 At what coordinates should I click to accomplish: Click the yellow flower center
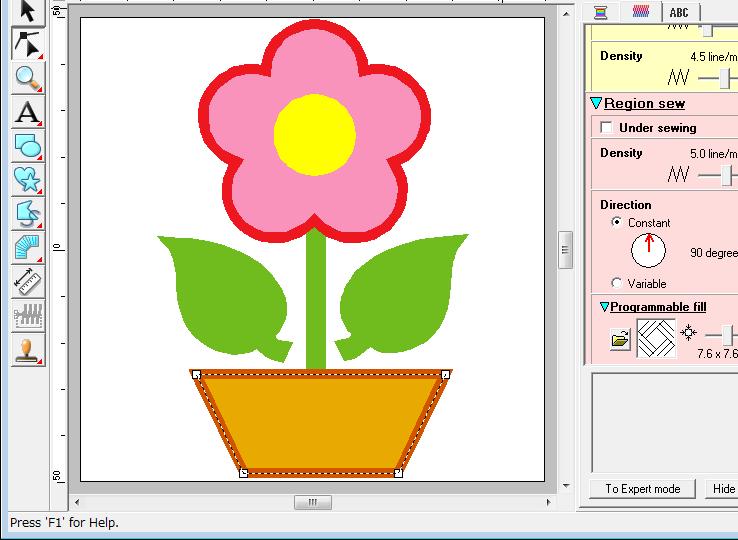coord(314,135)
